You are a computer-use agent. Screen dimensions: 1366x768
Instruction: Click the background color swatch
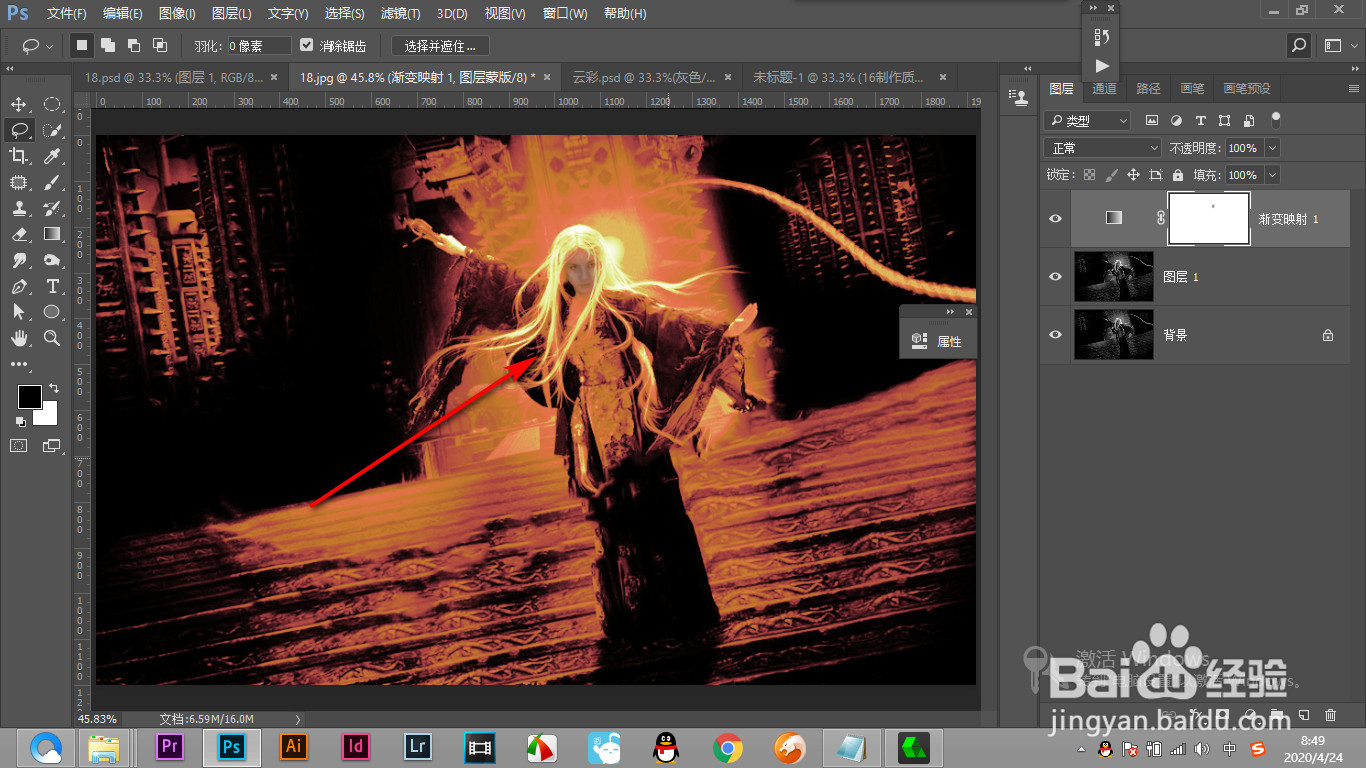48,415
